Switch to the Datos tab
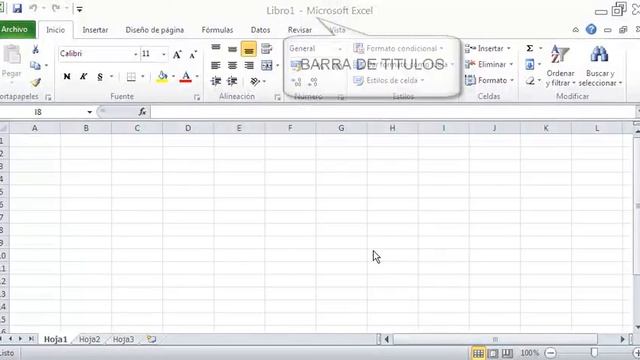 point(260,30)
